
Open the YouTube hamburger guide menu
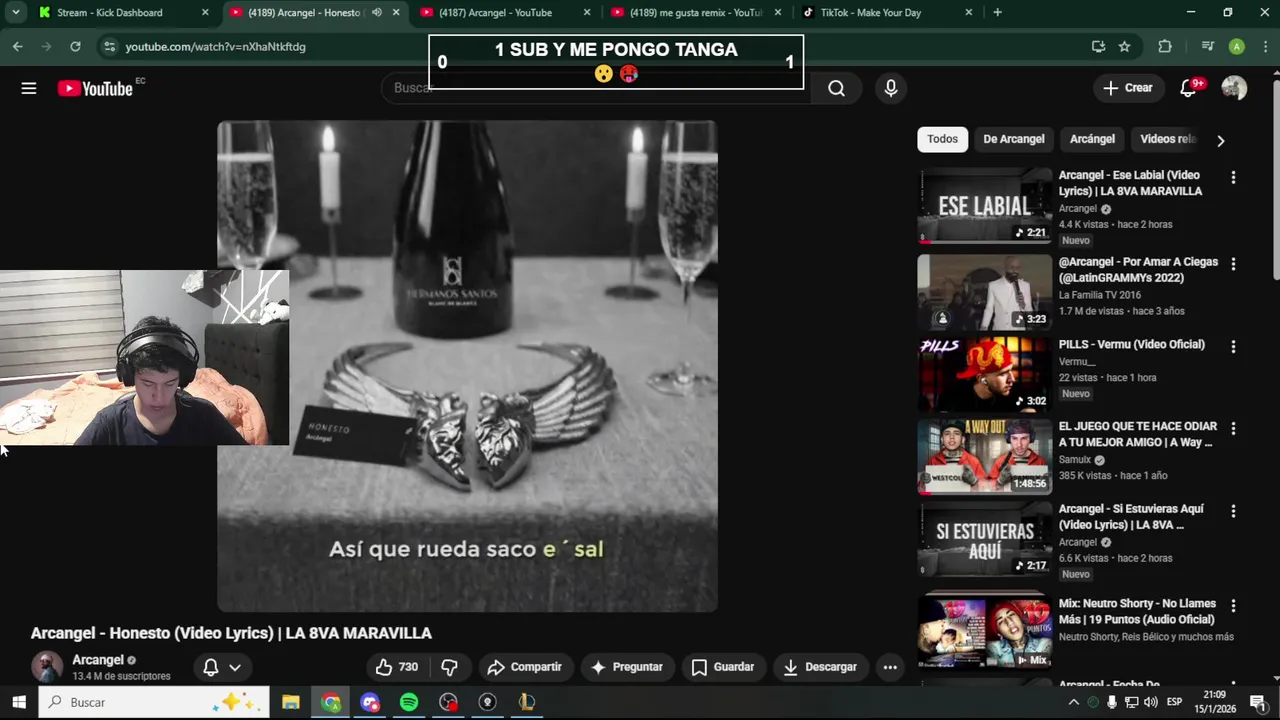pos(29,88)
